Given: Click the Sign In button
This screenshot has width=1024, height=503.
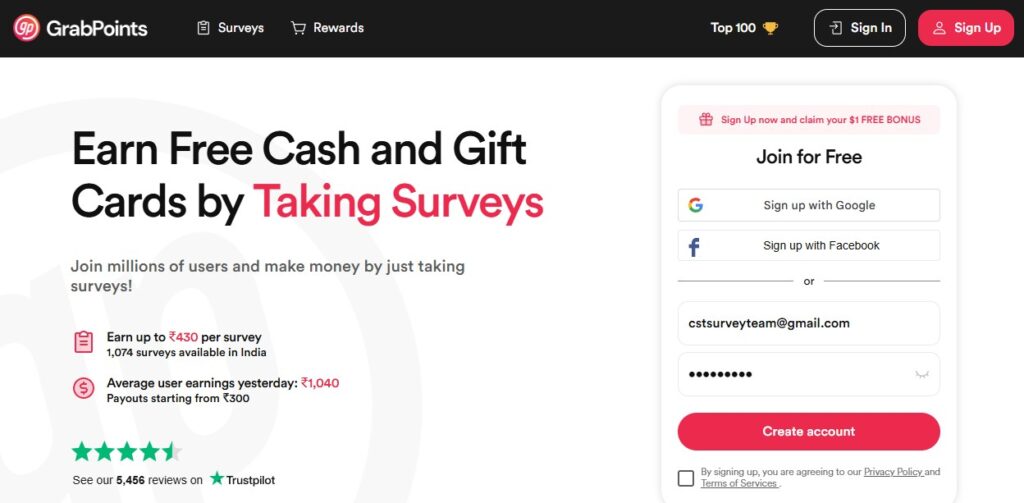Looking at the screenshot, I should 859,28.
